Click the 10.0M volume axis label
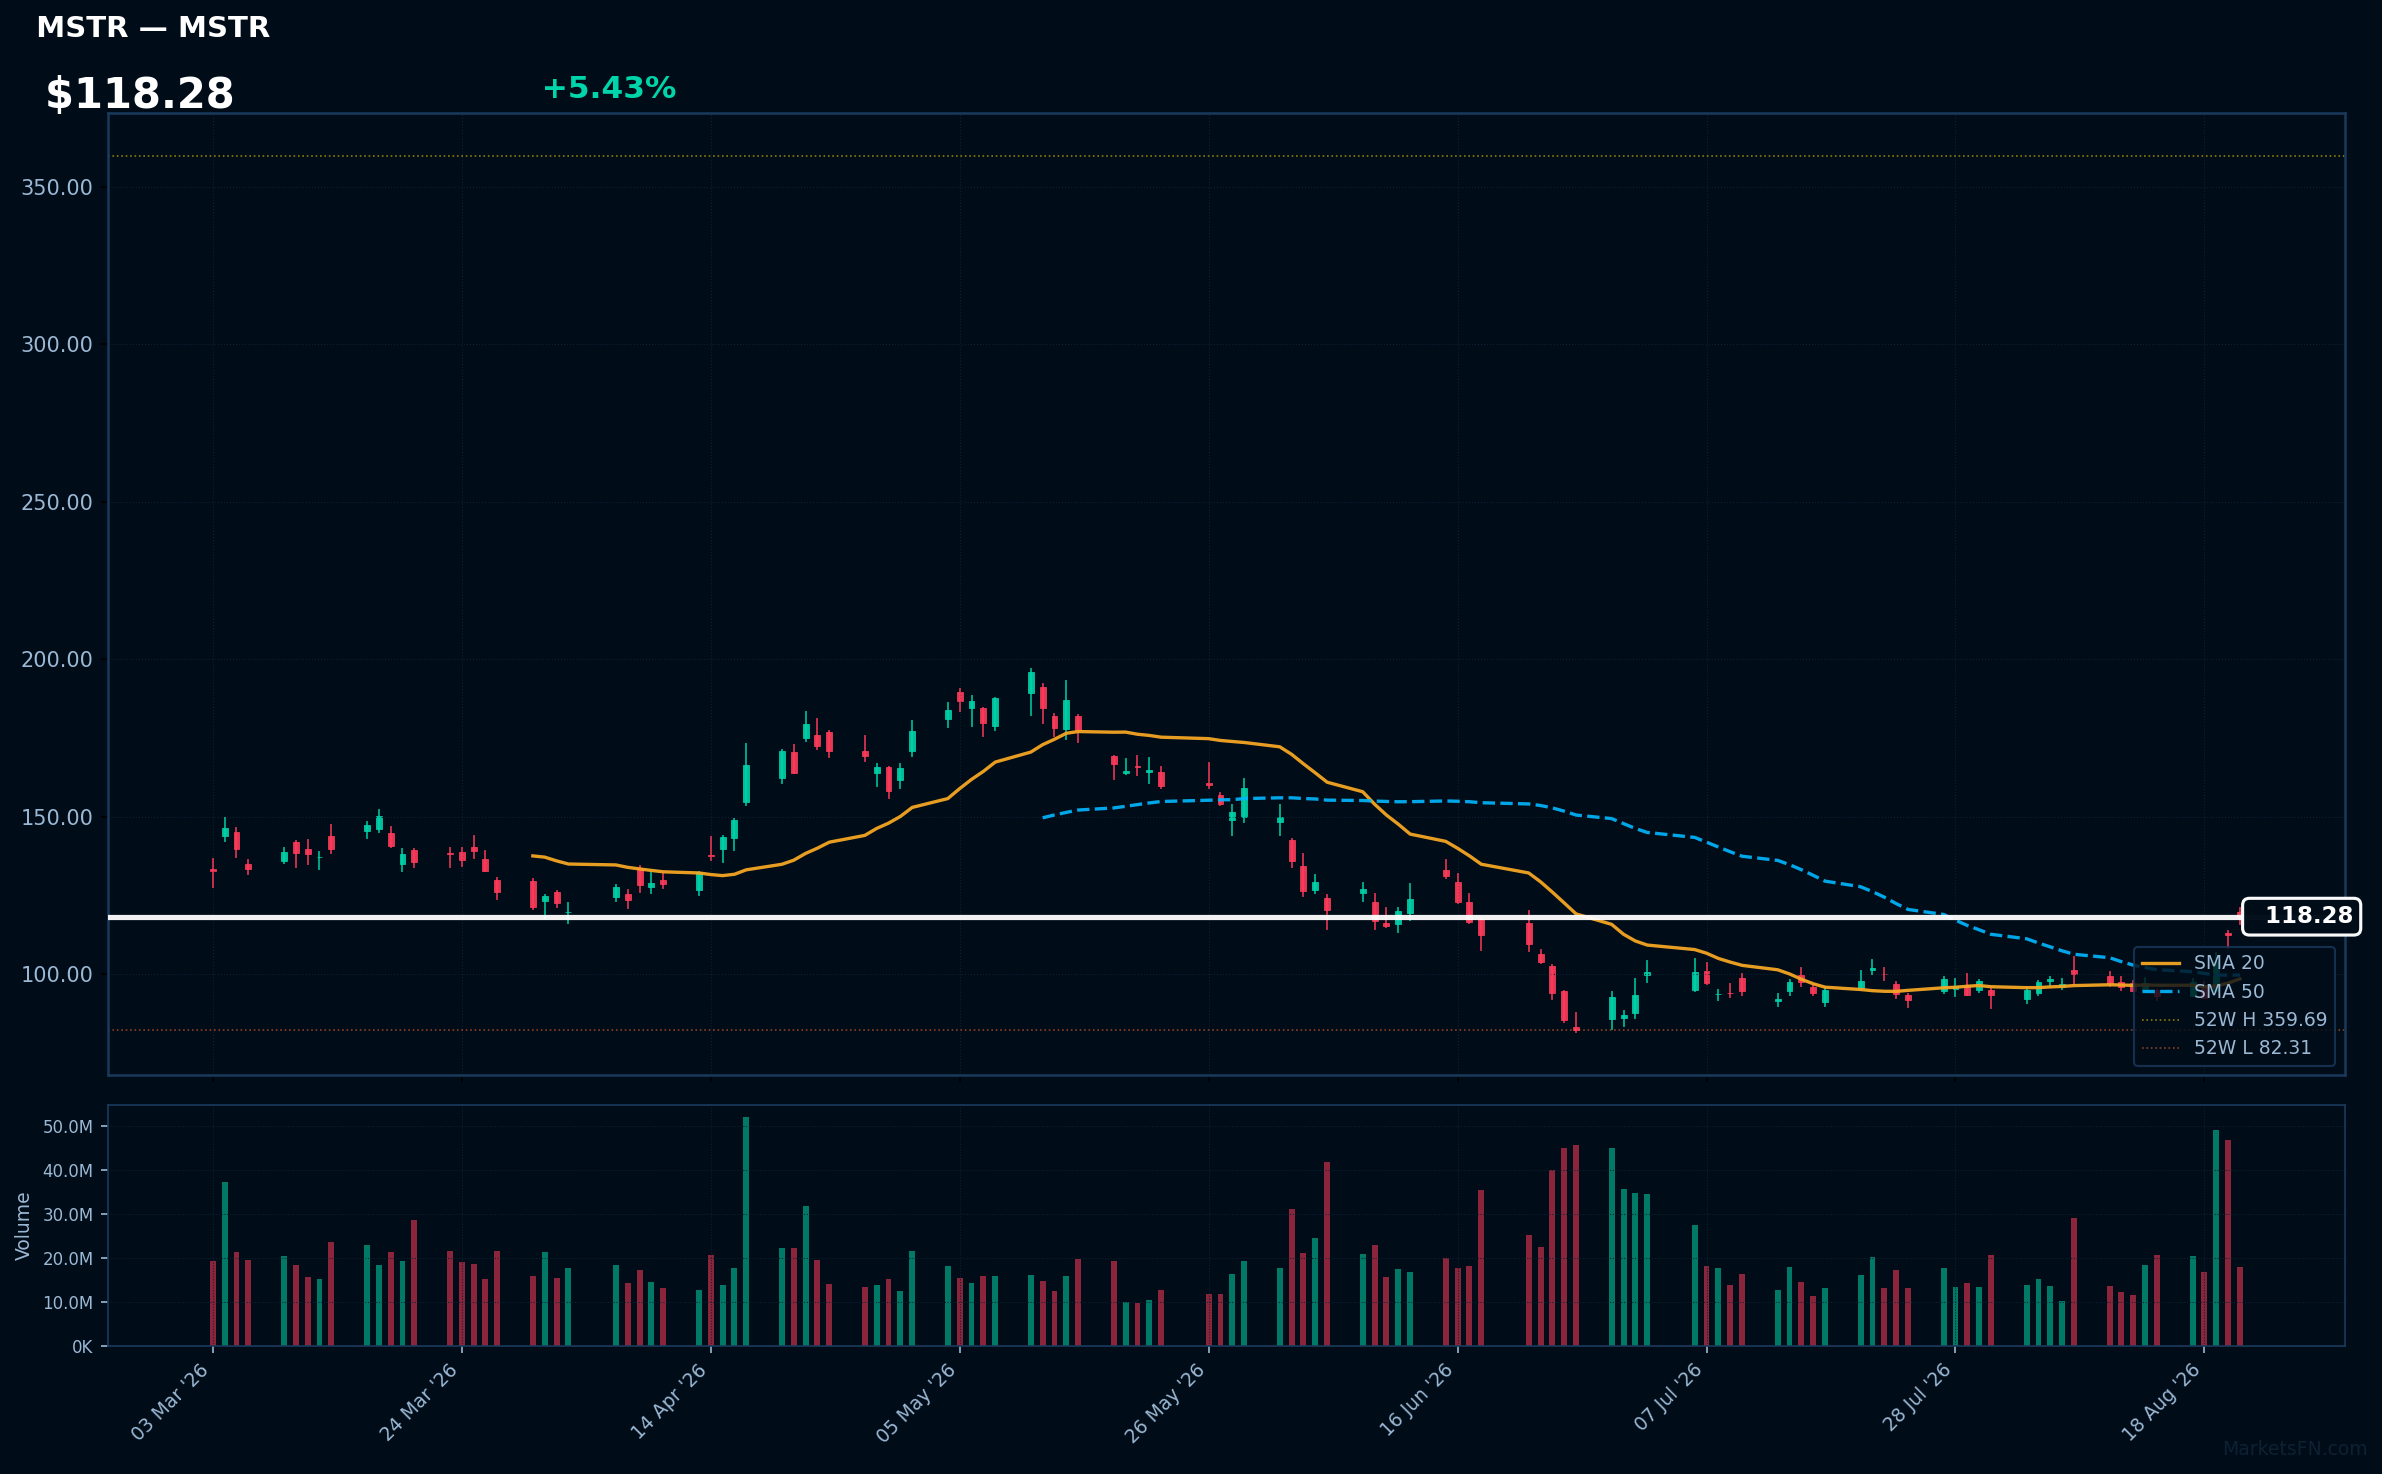The image size is (2382, 1474). (67, 1303)
